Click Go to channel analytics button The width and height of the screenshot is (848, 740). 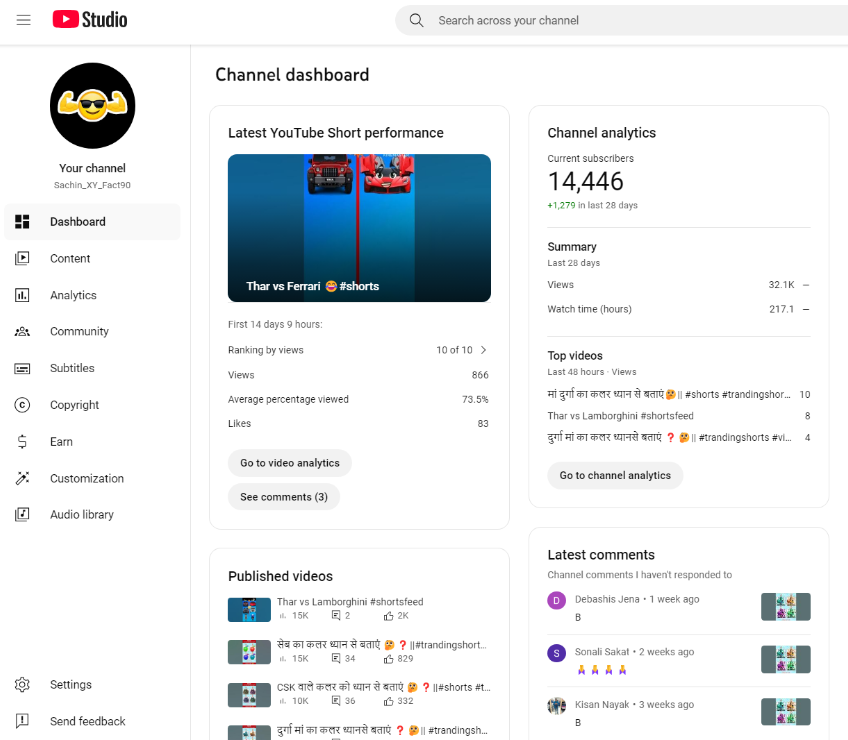click(615, 475)
